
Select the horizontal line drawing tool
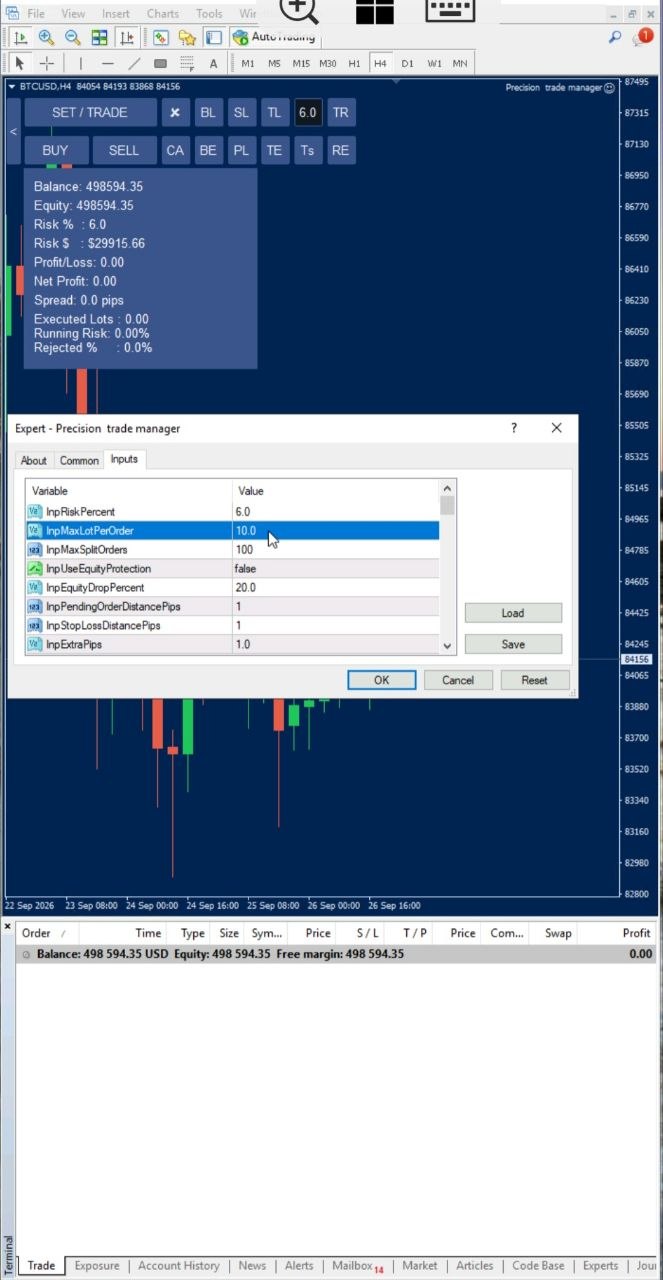click(108, 63)
